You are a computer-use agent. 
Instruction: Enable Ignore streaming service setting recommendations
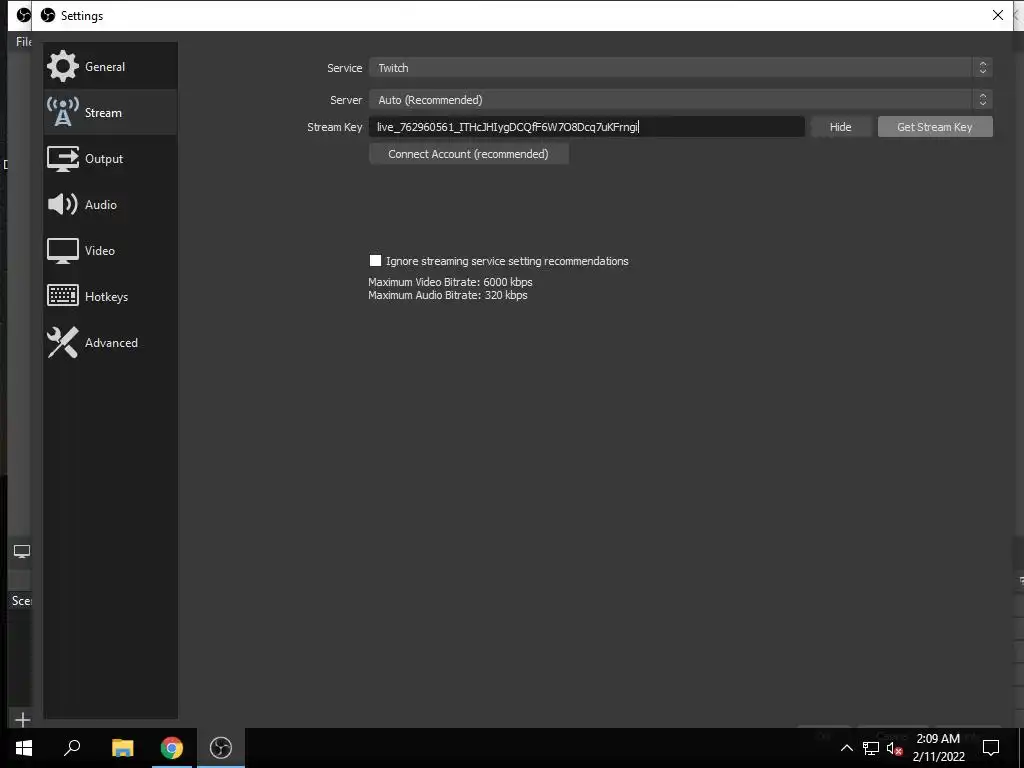coord(376,261)
